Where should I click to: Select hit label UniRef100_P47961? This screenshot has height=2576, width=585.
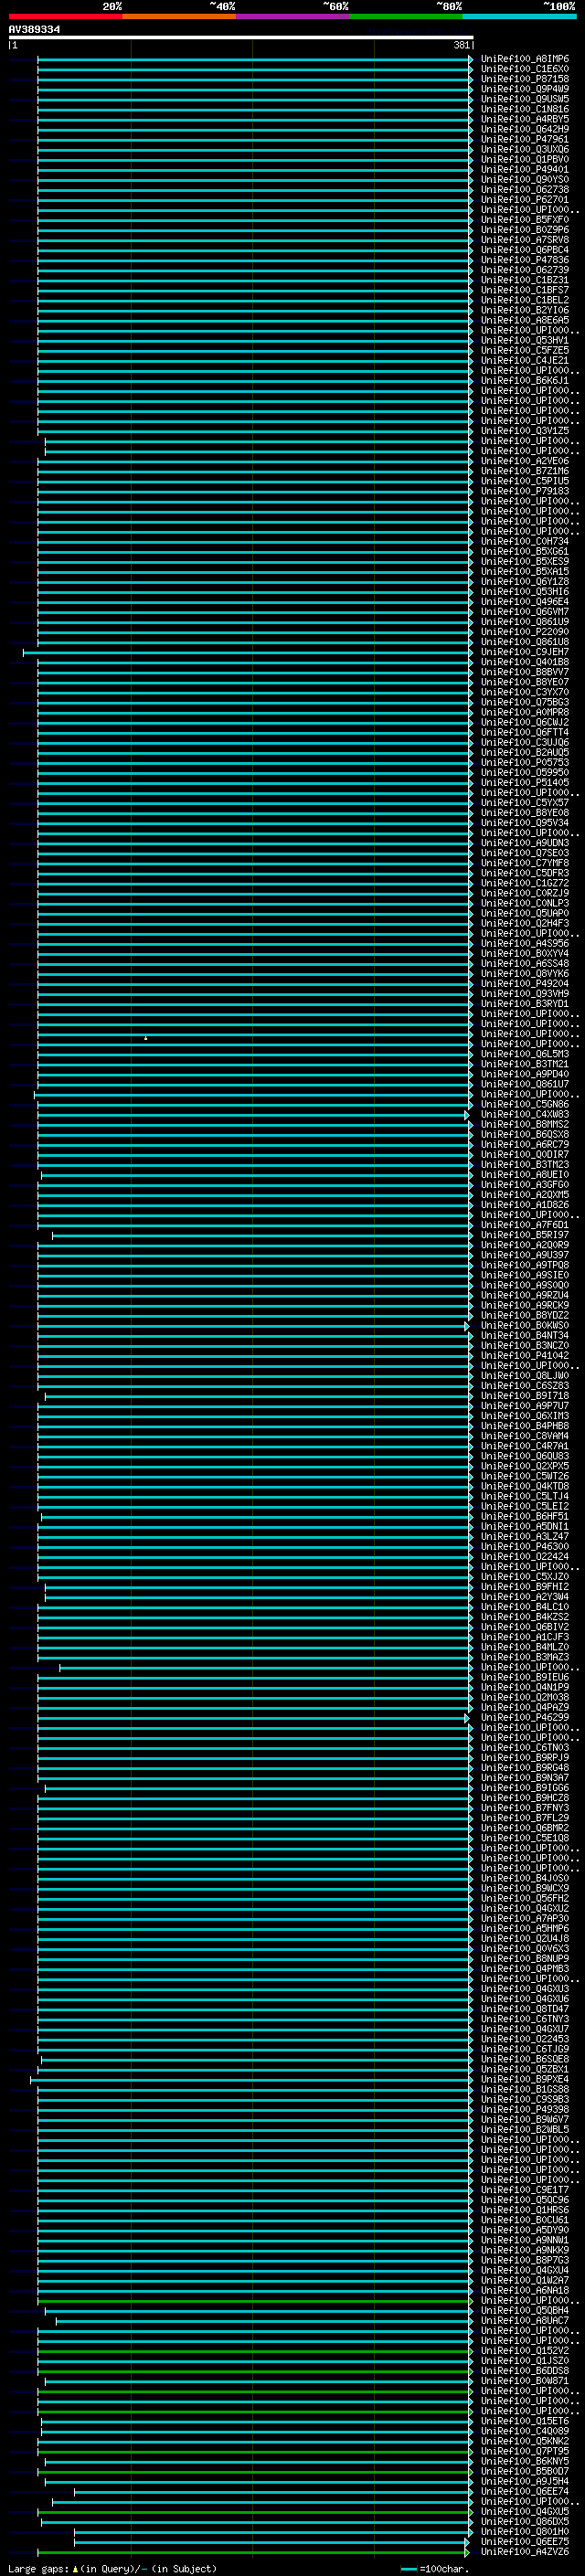524,139
